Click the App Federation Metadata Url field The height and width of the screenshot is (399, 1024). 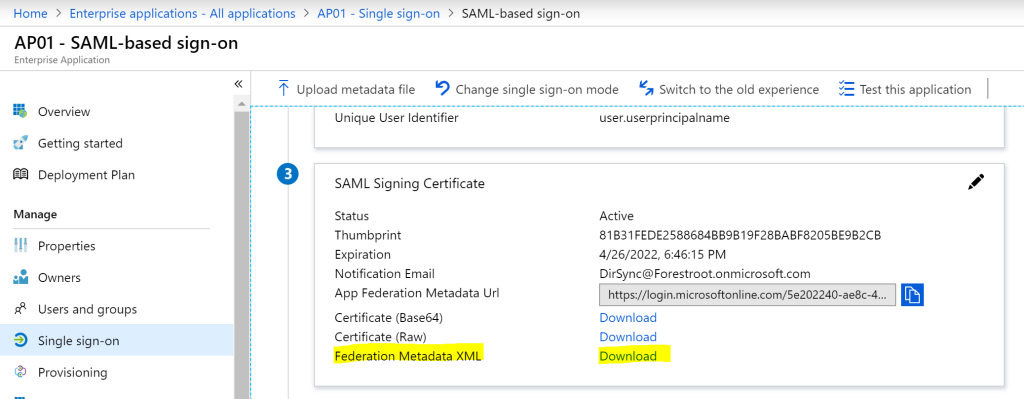(748, 295)
